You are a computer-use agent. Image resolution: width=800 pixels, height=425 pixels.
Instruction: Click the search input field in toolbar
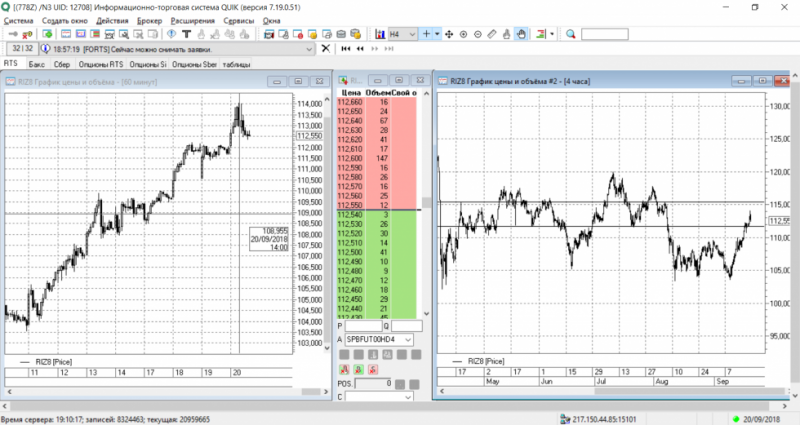pyautogui.click(x=605, y=34)
